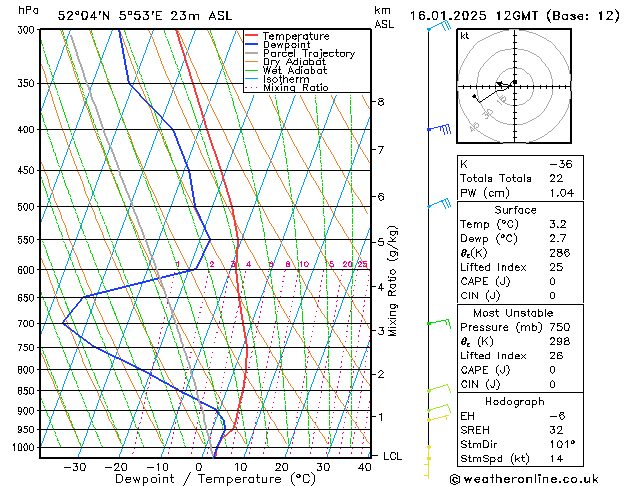Click the 'Mixing Ratio (g/kg)' vertical axis title
Viewport: 629px width, 486px height.
coord(393,281)
